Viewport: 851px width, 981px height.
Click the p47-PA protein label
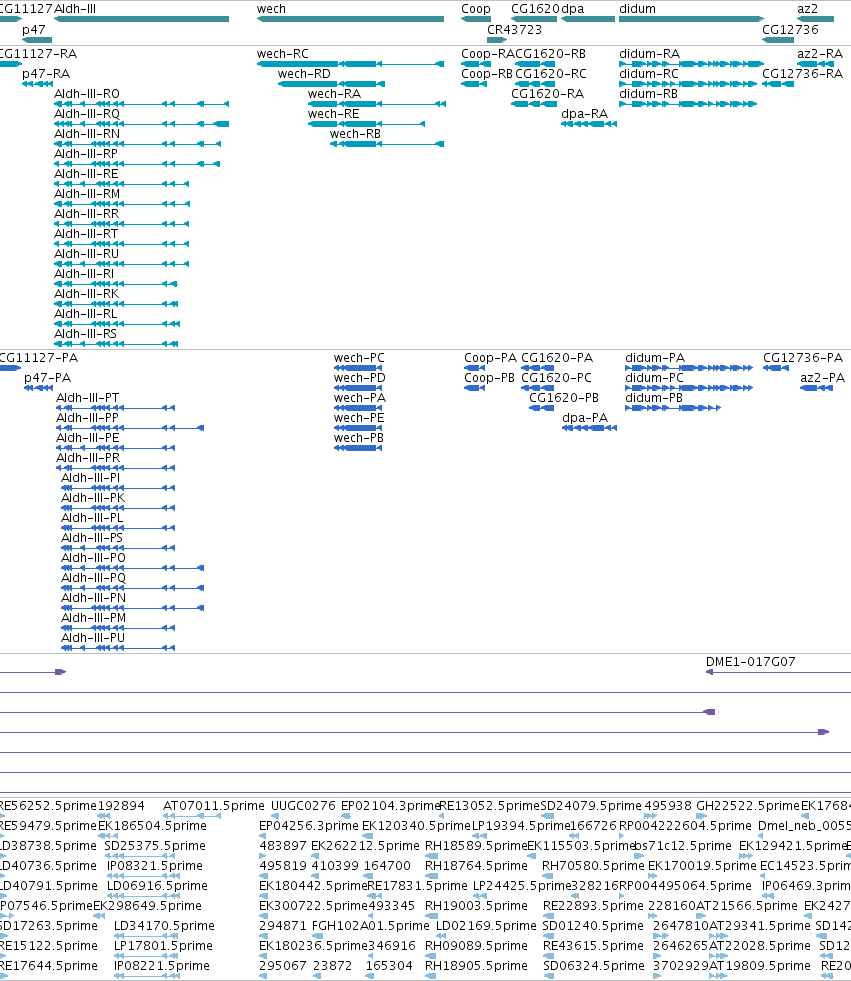(48, 378)
